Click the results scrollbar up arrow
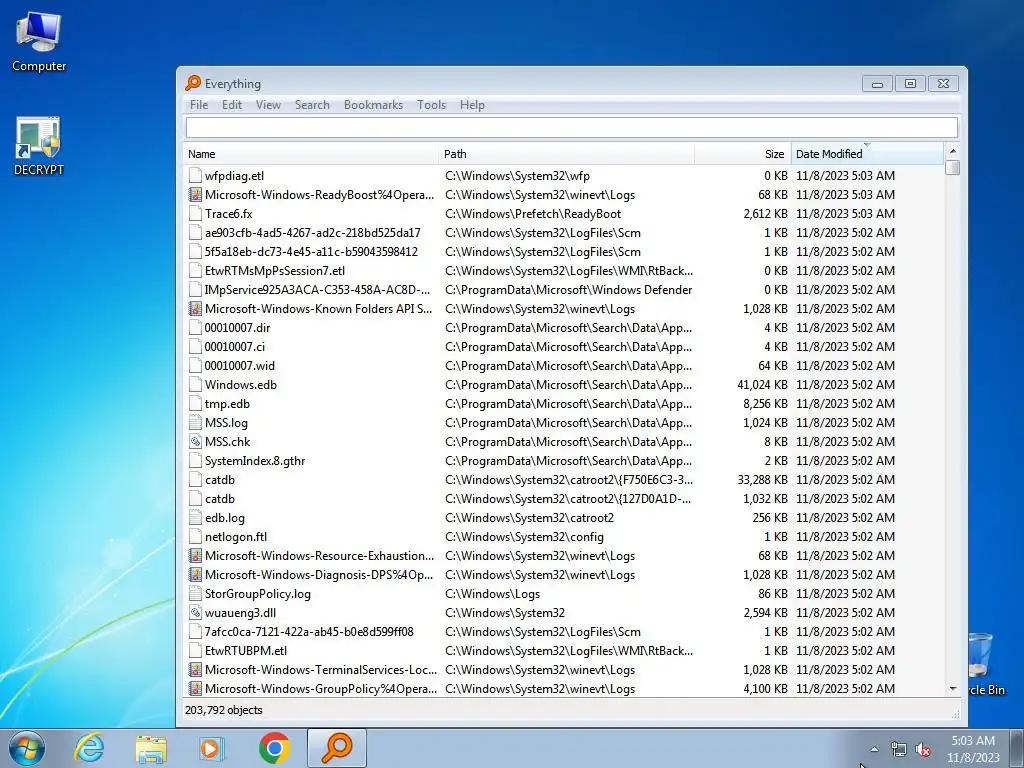Screen dimensions: 1024x768 click(x=953, y=151)
